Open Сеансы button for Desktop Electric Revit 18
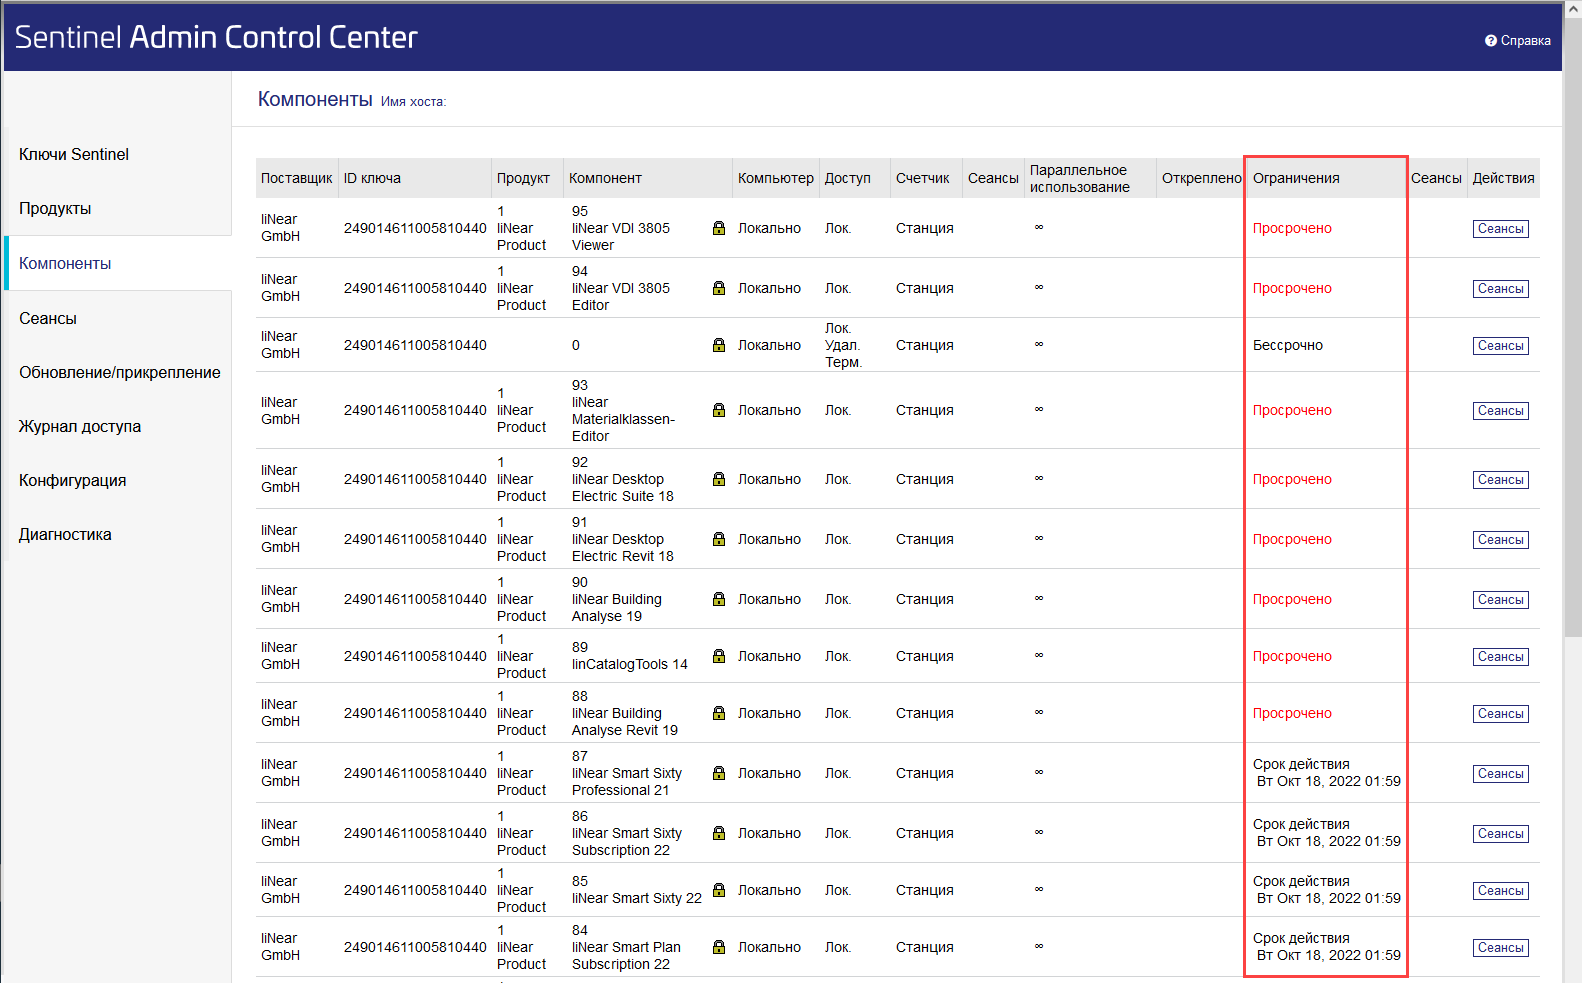This screenshot has height=983, width=1582. [1500, 540]
